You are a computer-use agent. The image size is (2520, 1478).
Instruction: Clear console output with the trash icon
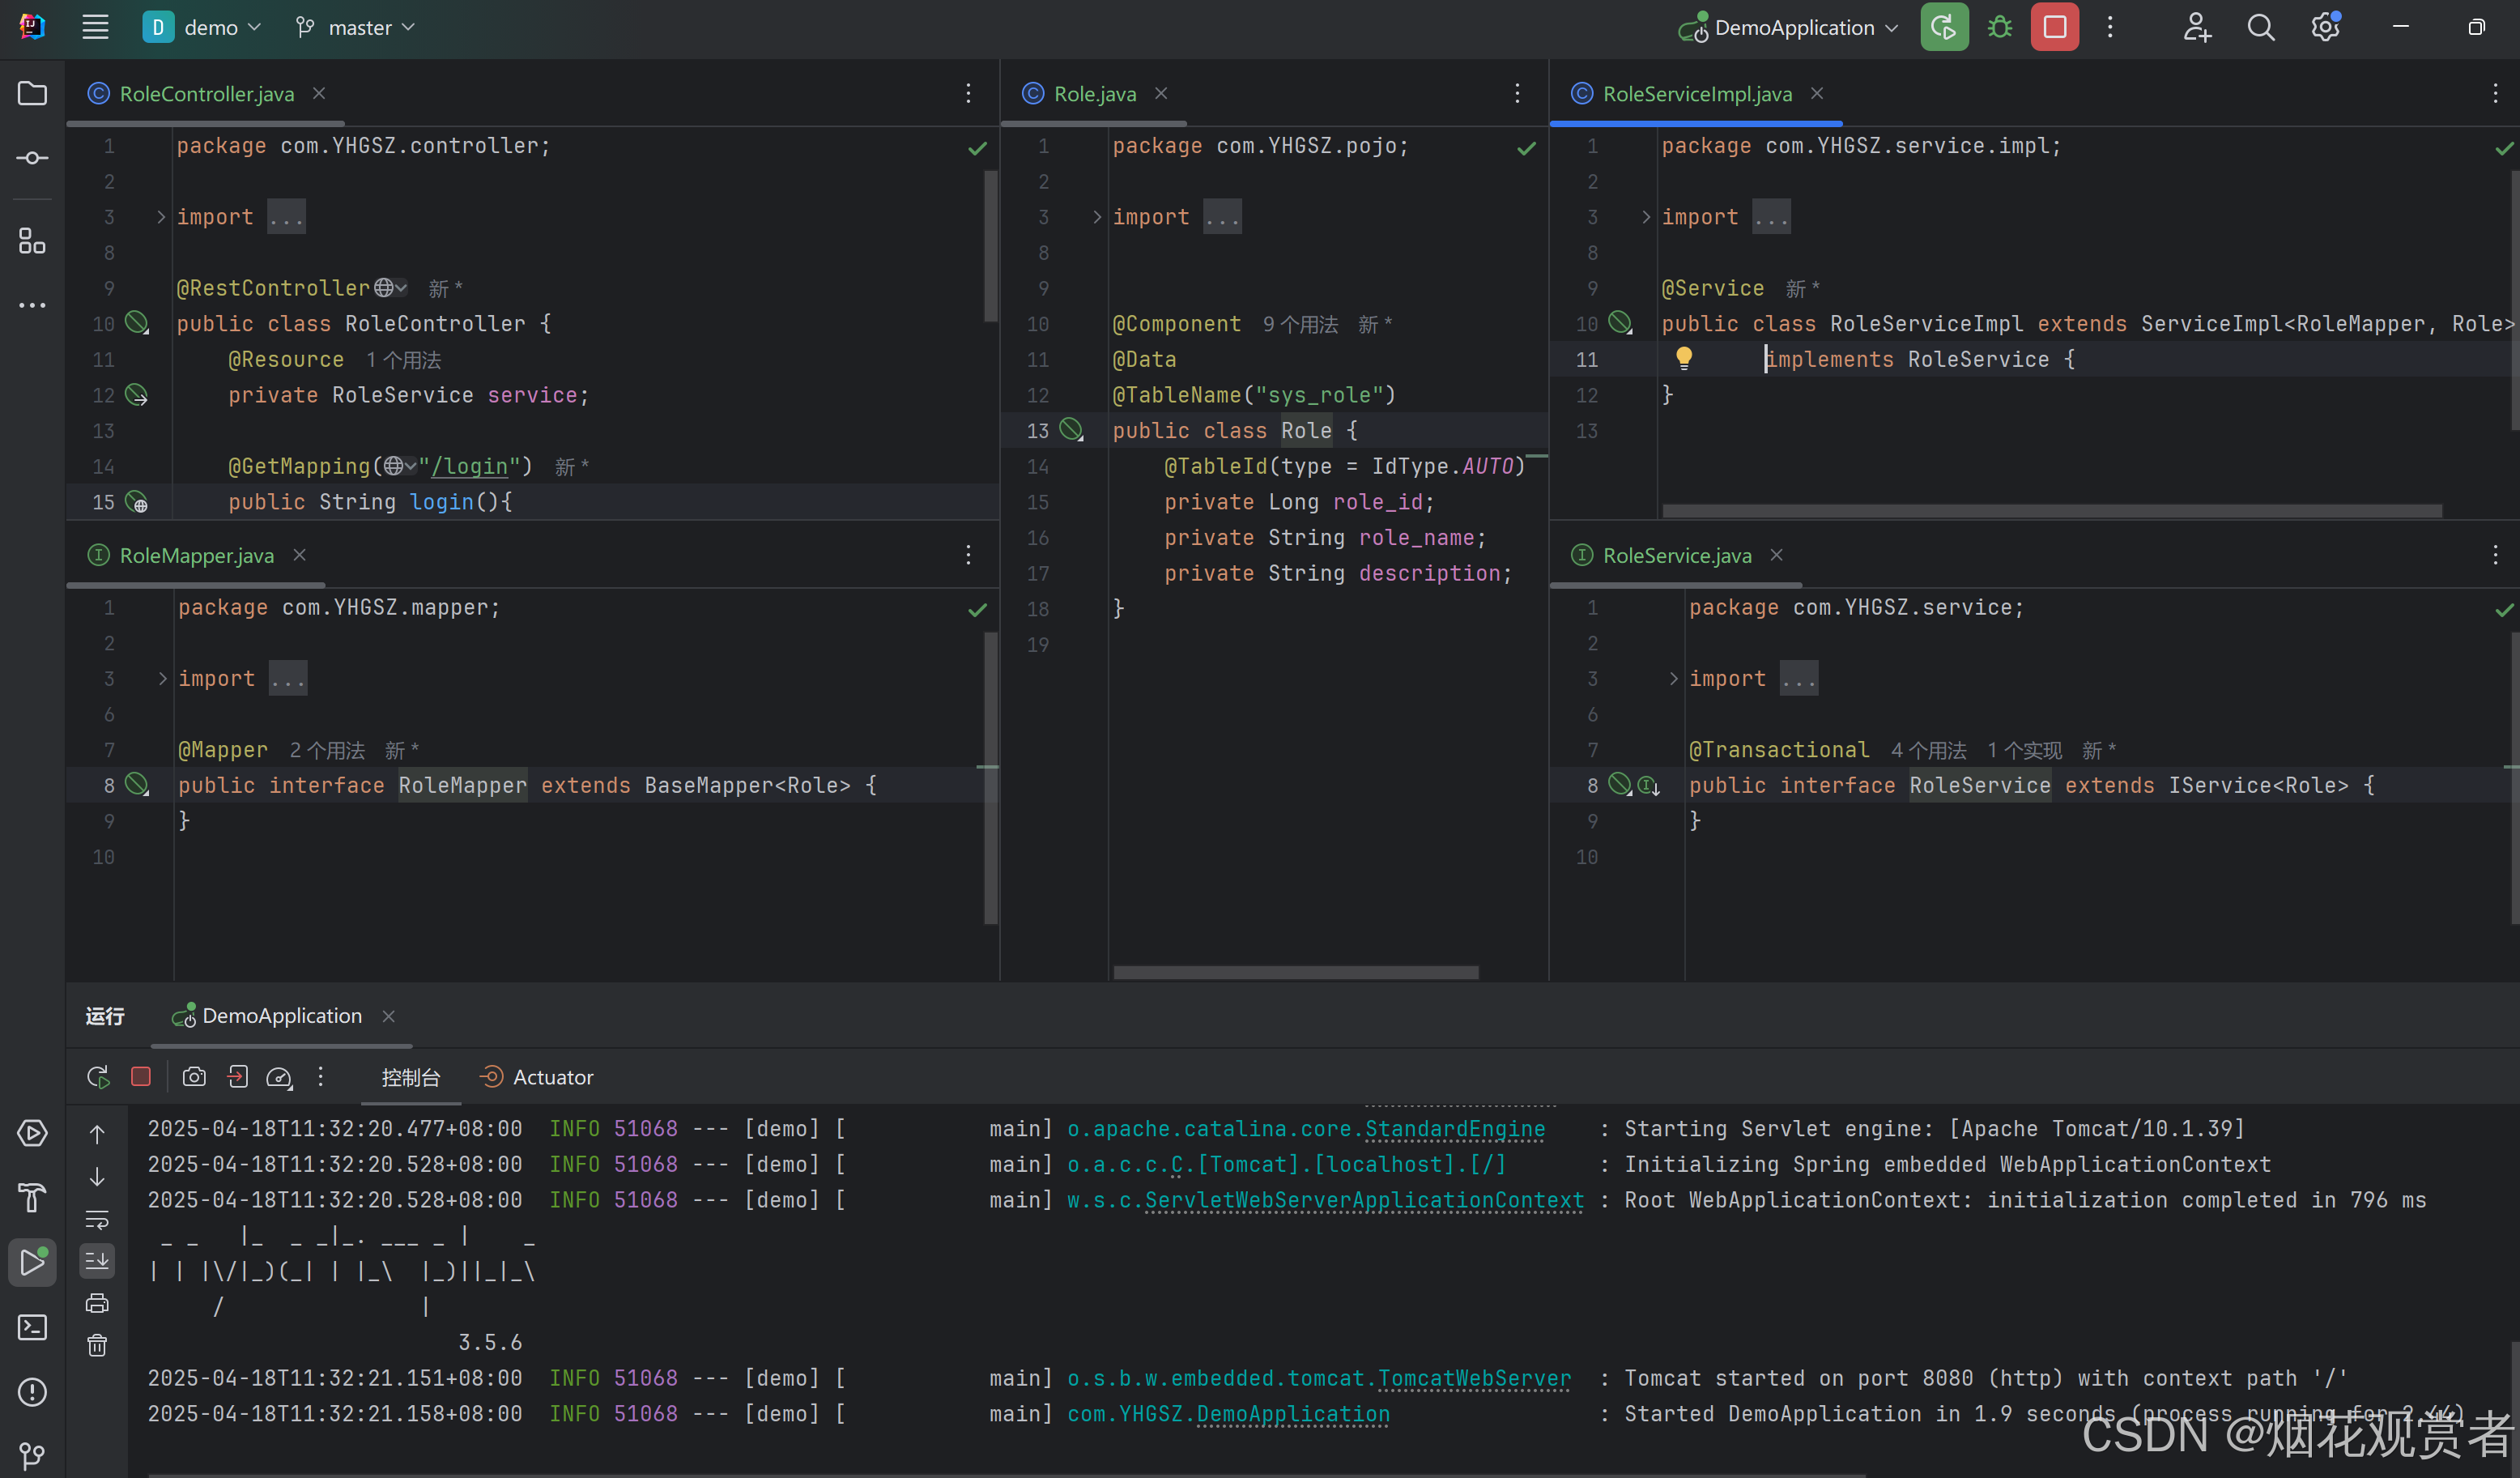(97, 1345)
